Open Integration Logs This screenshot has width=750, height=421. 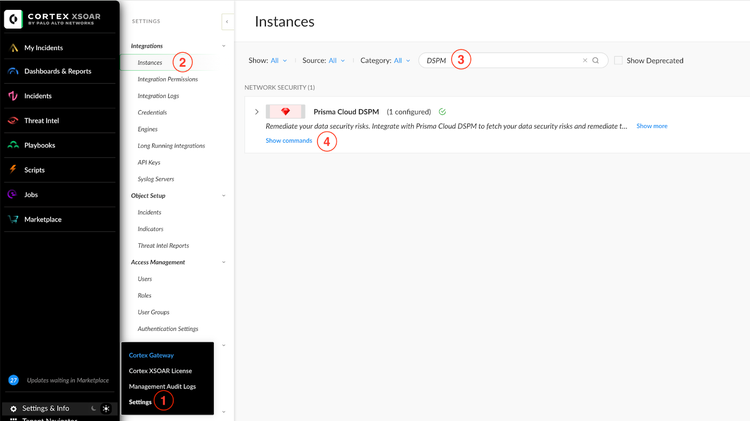(x=158, y=96)
